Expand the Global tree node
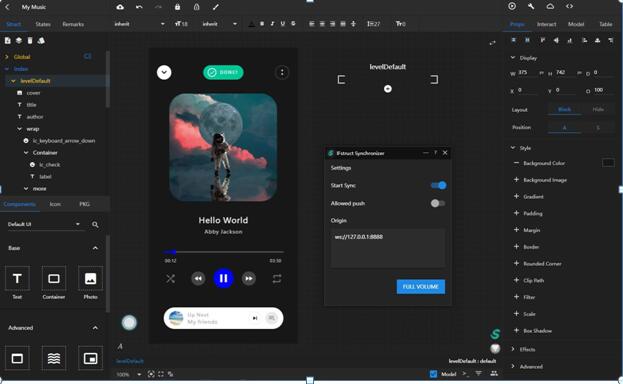Image resolution: width=623 pixels, height=384 pixels. (6, 57)
